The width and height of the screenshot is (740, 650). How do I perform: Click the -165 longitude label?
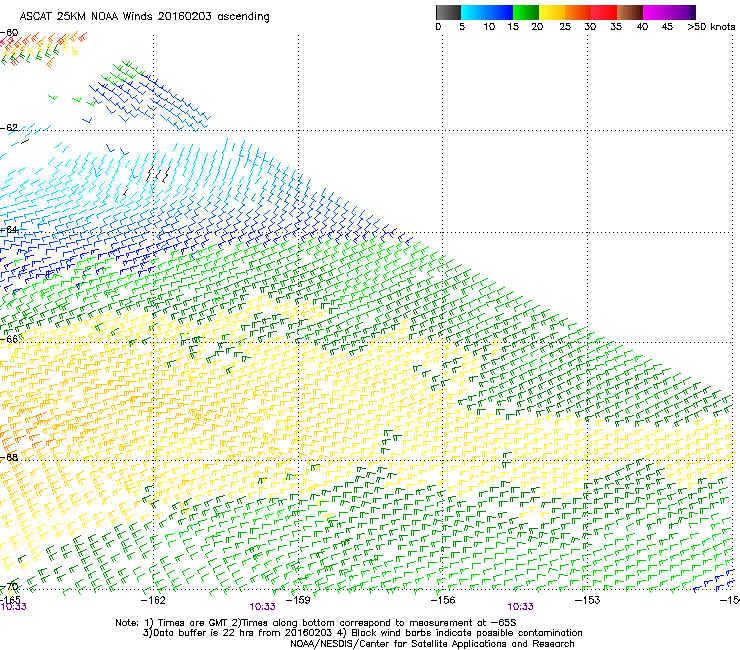pyautogui.click(x=10, y=600)
